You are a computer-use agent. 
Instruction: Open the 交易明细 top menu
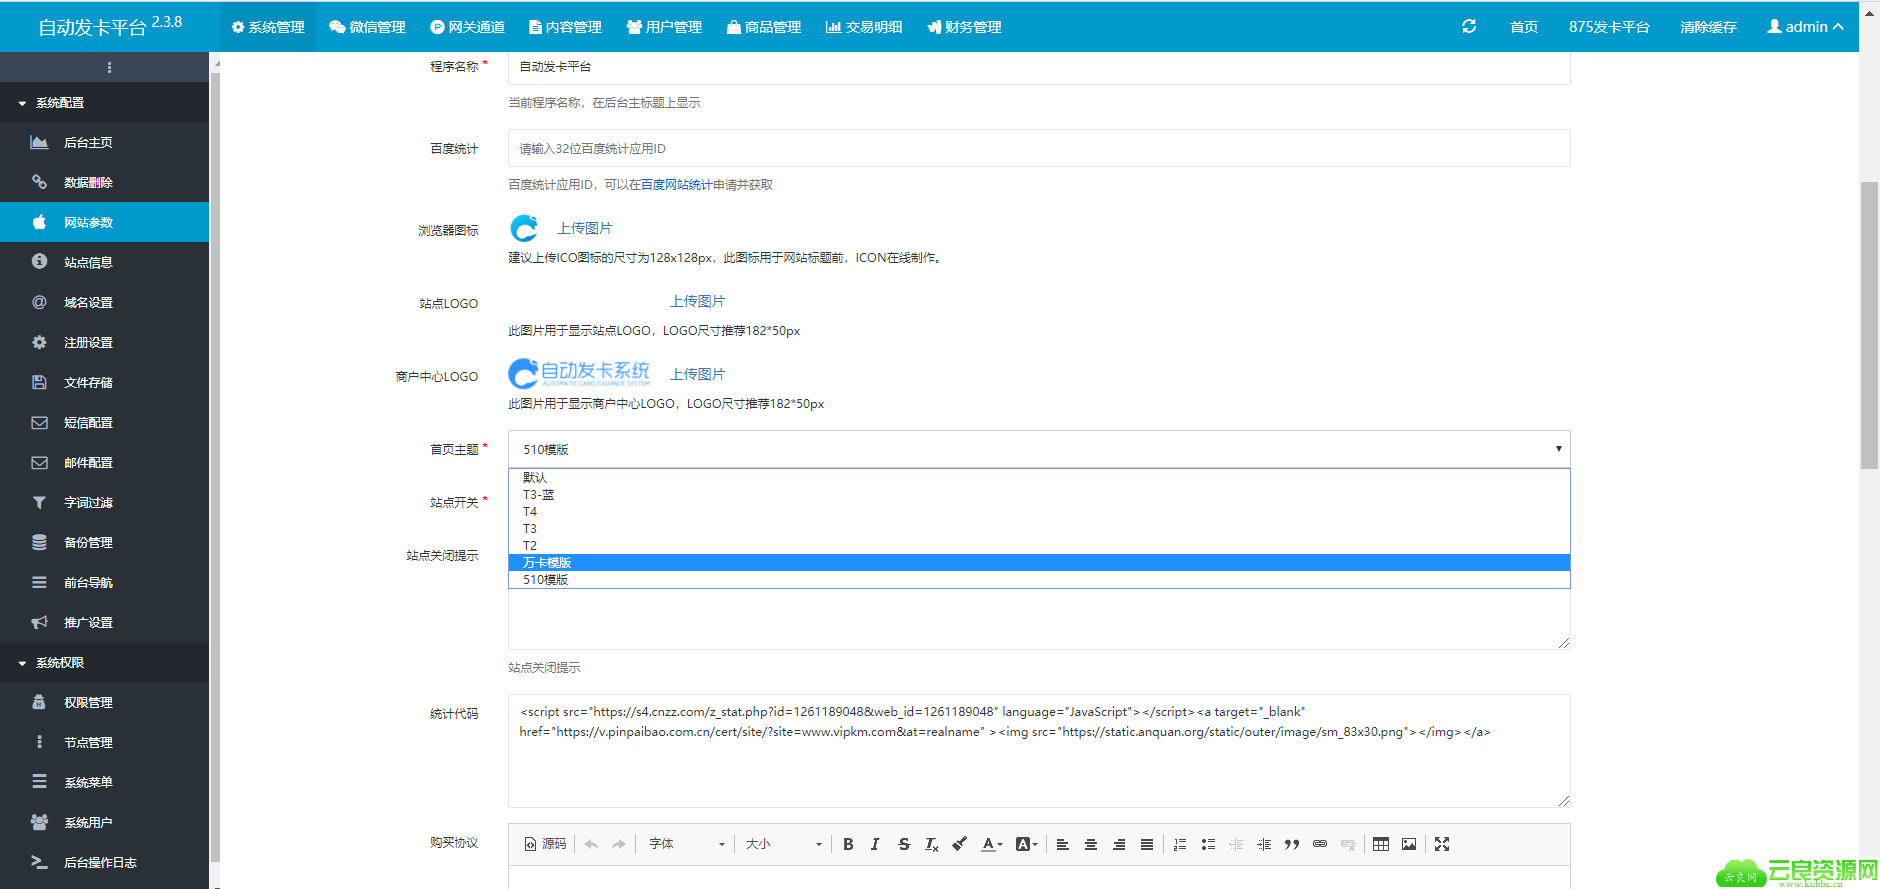(x=864, y=27)
